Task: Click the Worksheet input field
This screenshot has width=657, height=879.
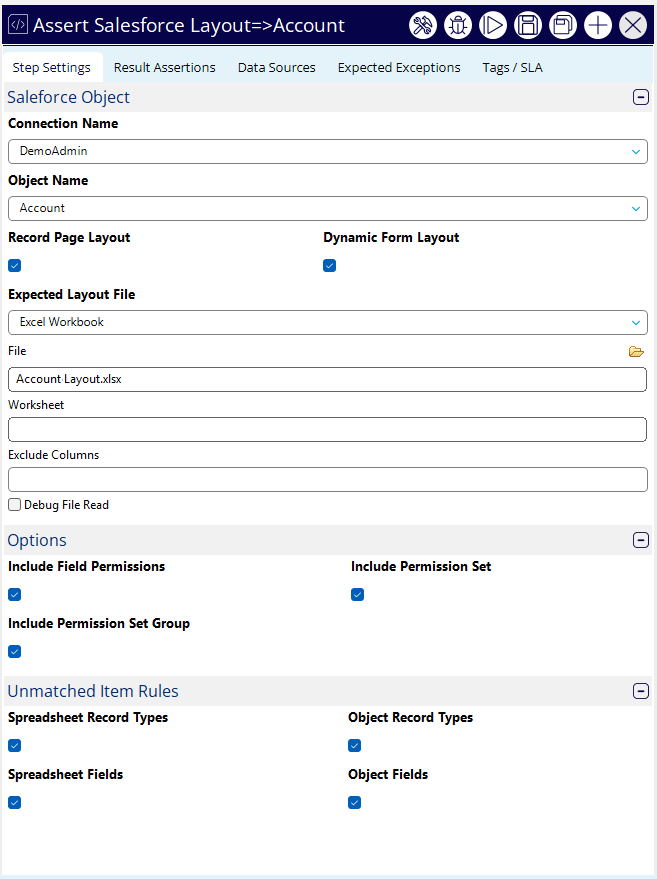Action: pyautogui.click(x=327, y=430)
